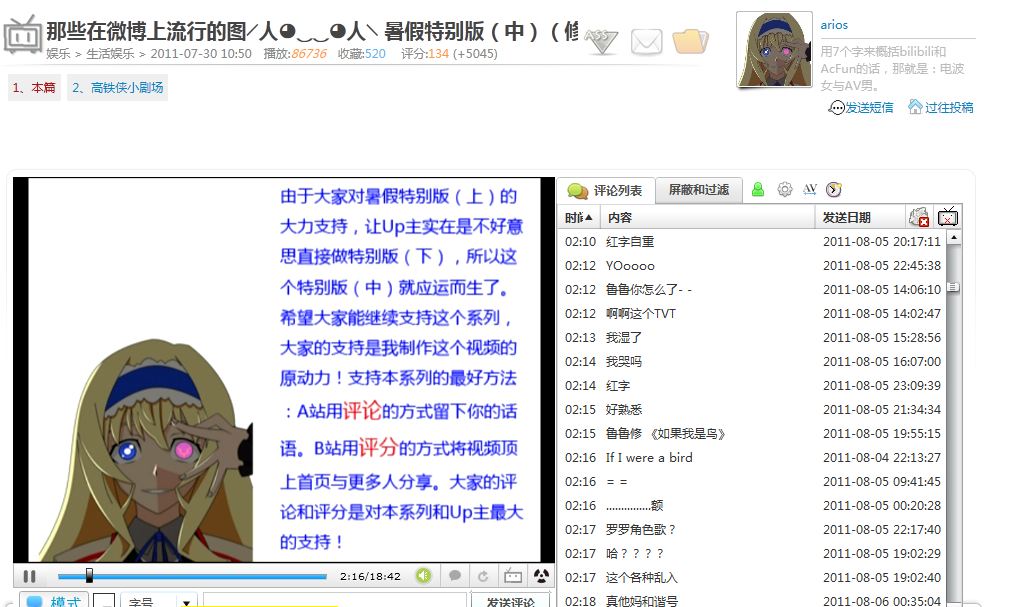The image size is (1012, 607).
Task: Select comment row 我哭吗
Action: pos(753,361)
